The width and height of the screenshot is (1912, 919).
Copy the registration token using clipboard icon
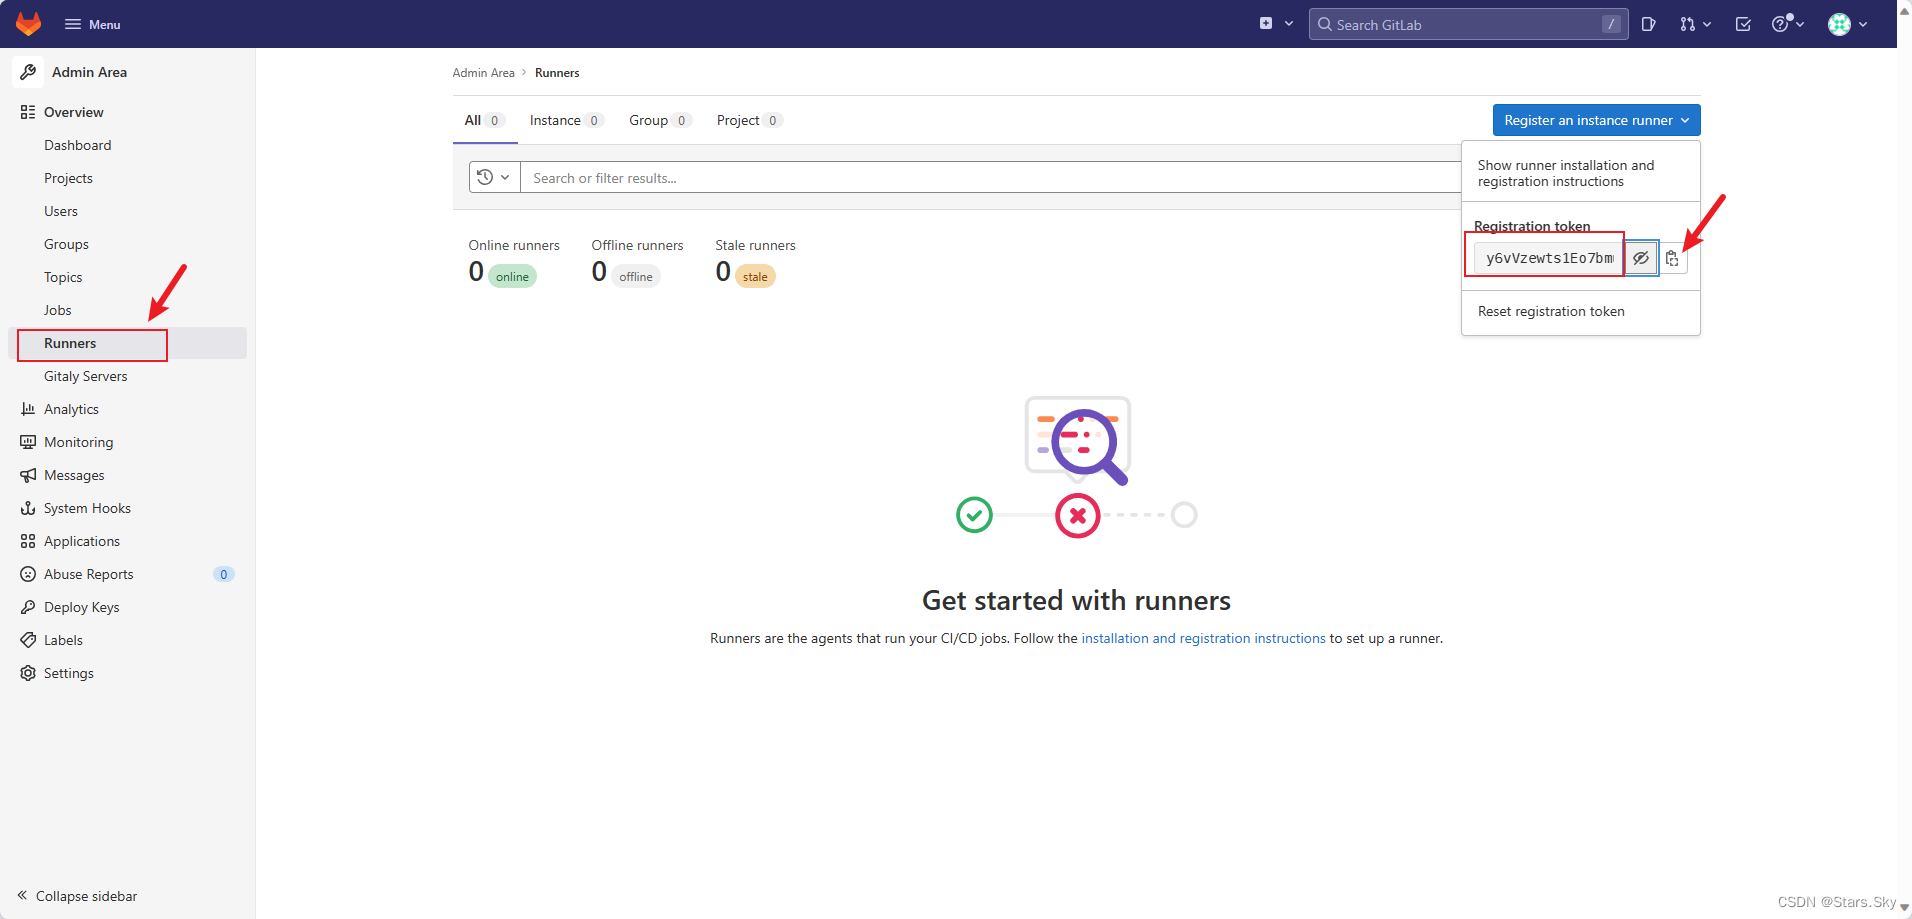tap(1673, 257)
